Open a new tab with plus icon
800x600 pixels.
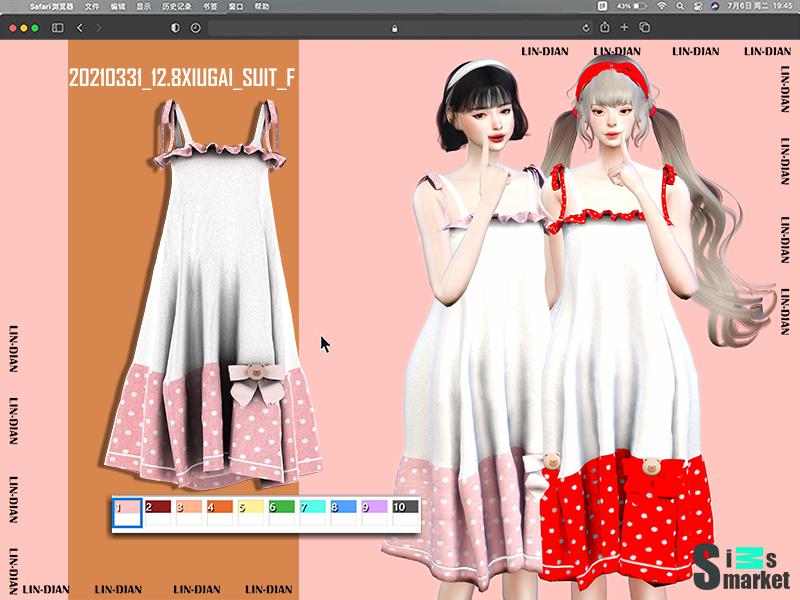click(x=625, y=27)
